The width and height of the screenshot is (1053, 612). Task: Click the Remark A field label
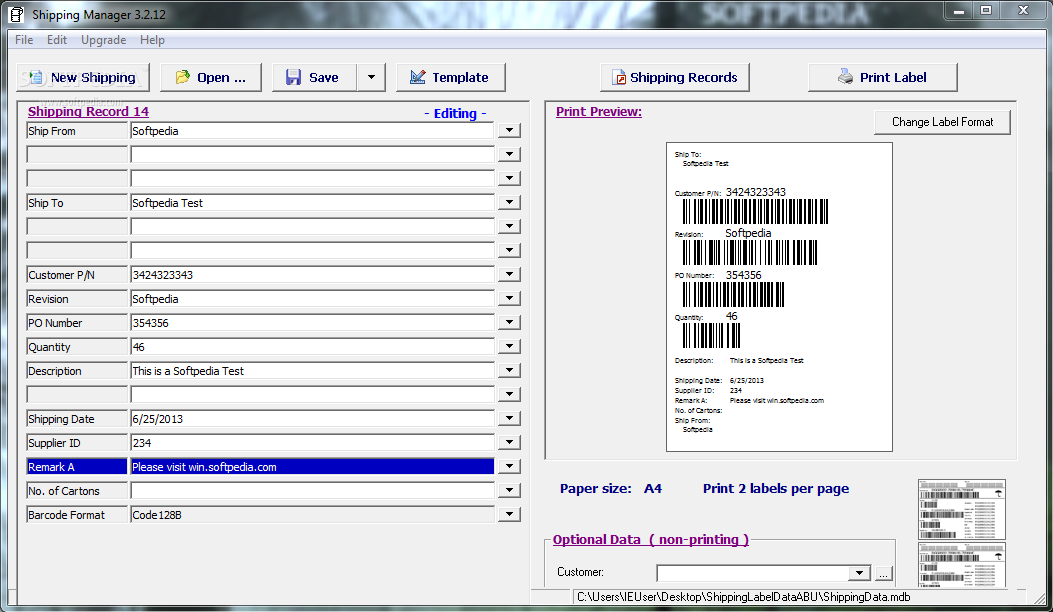click(77, 466)
